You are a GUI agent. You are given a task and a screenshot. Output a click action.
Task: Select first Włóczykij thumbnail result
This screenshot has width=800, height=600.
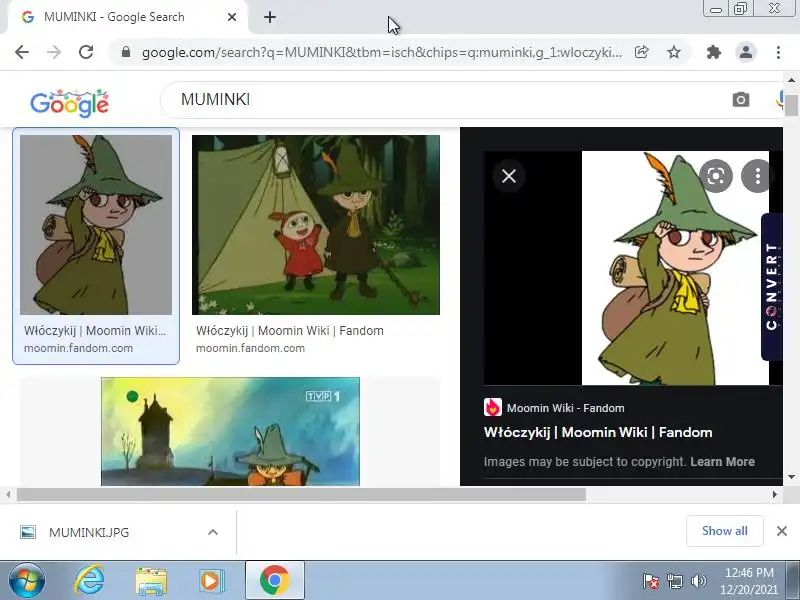96,224
